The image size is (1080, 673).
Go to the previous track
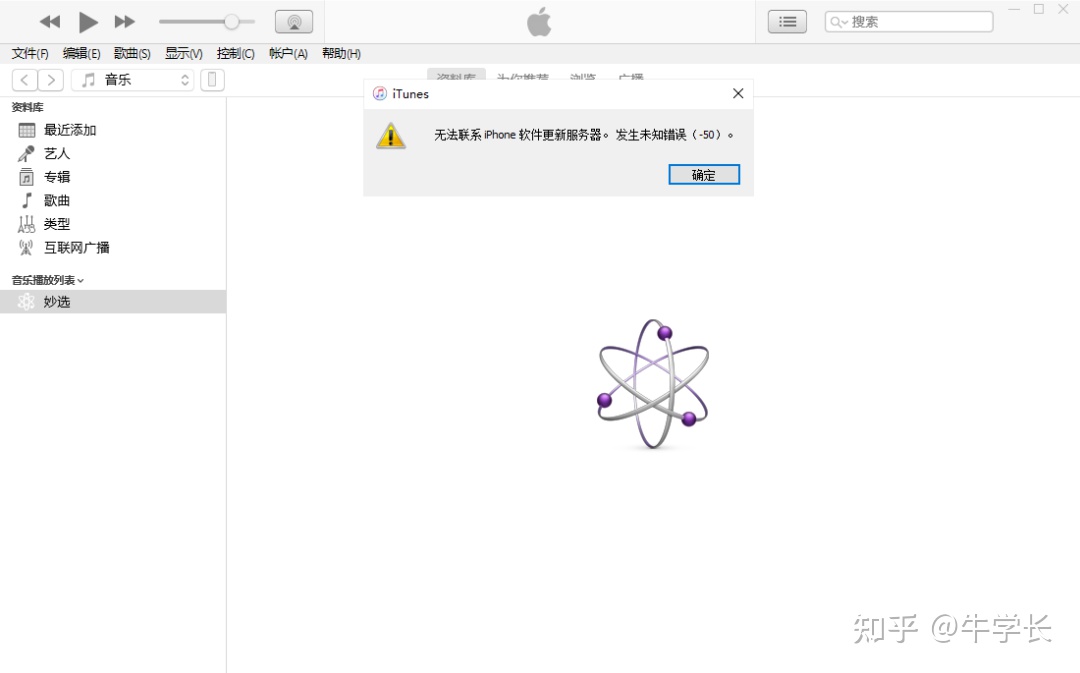pos(50,20)
